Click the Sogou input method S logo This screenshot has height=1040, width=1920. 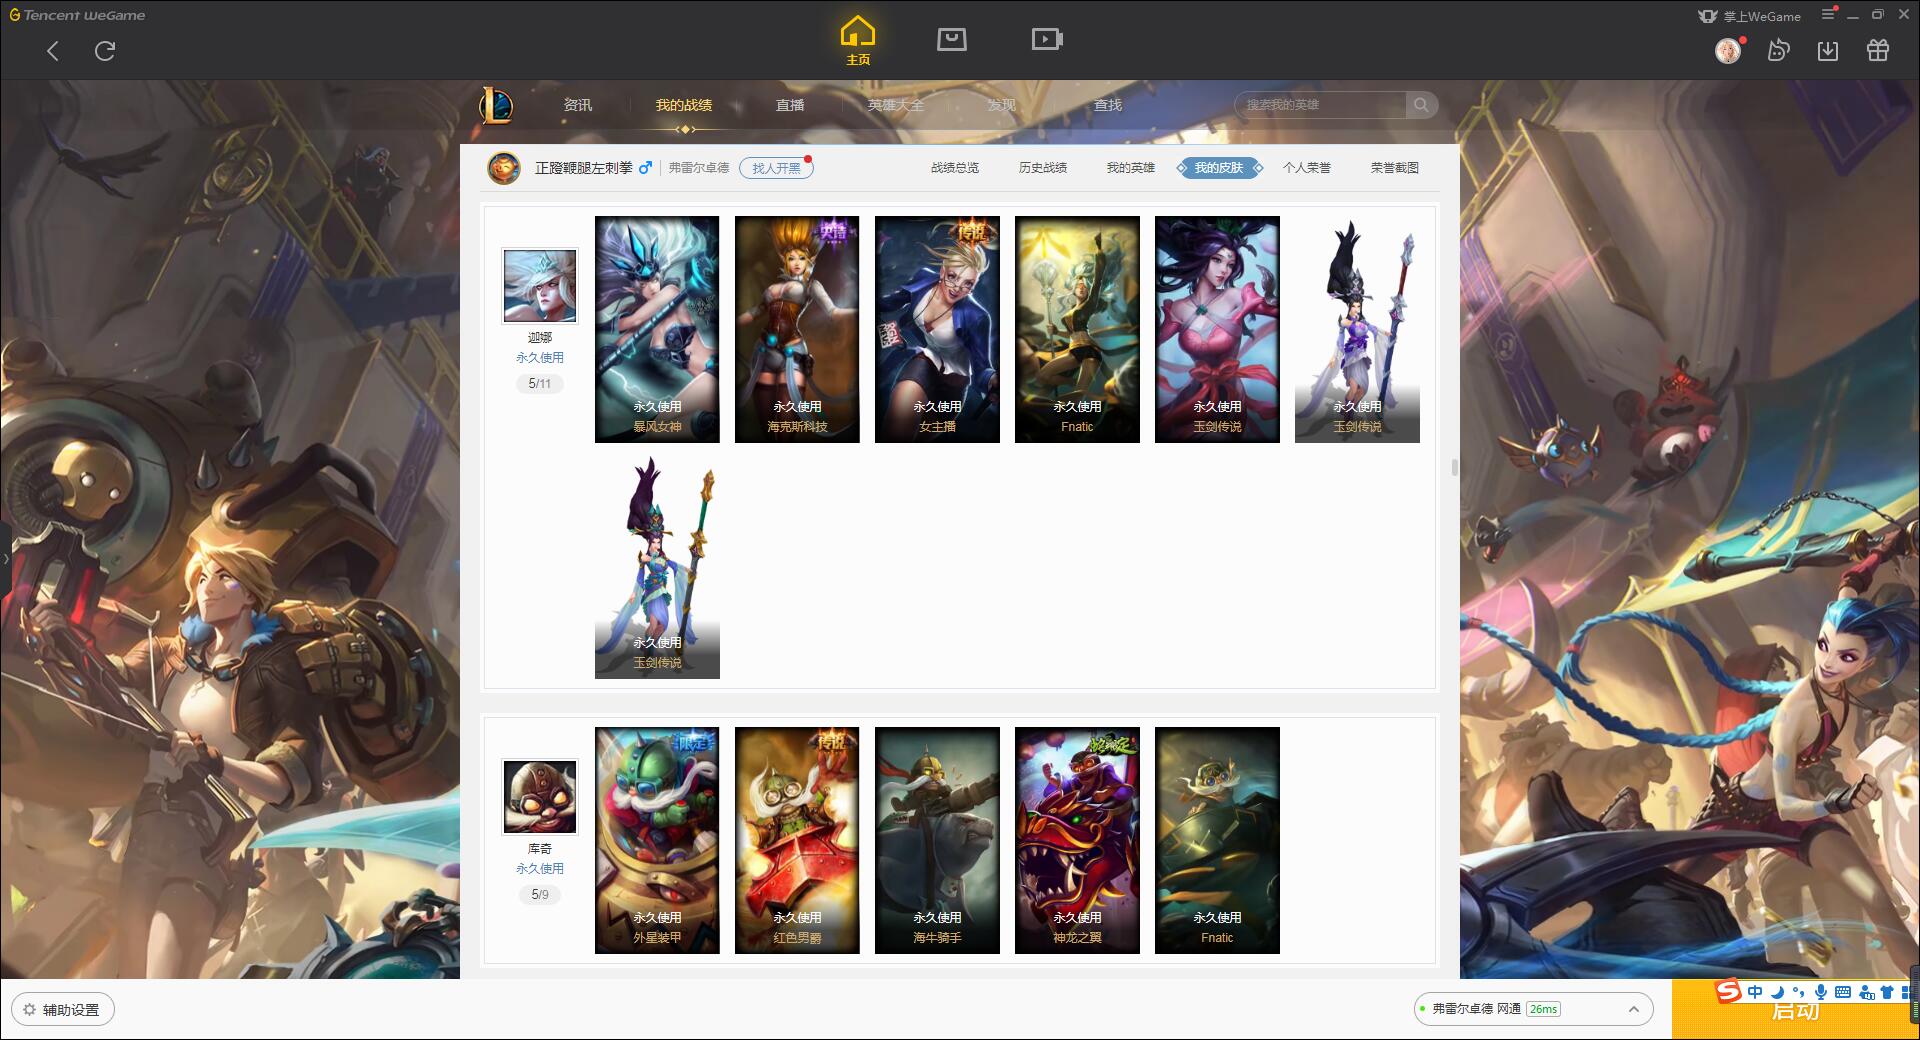1728,992
